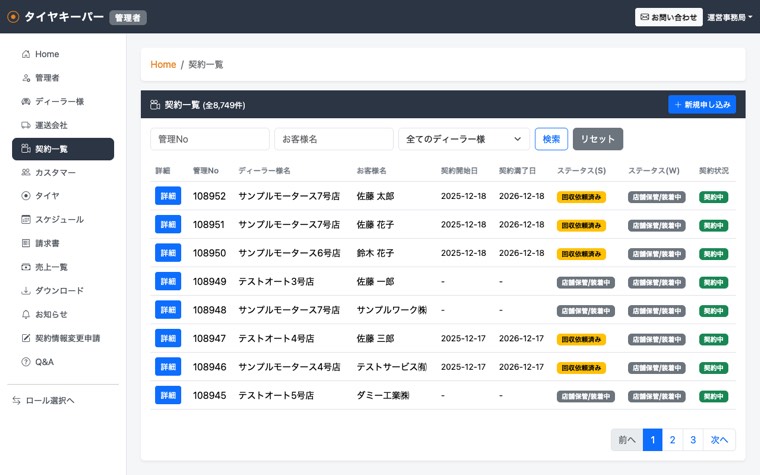
Task: Click the Q&A question mark icon
Action: [26, 362]
